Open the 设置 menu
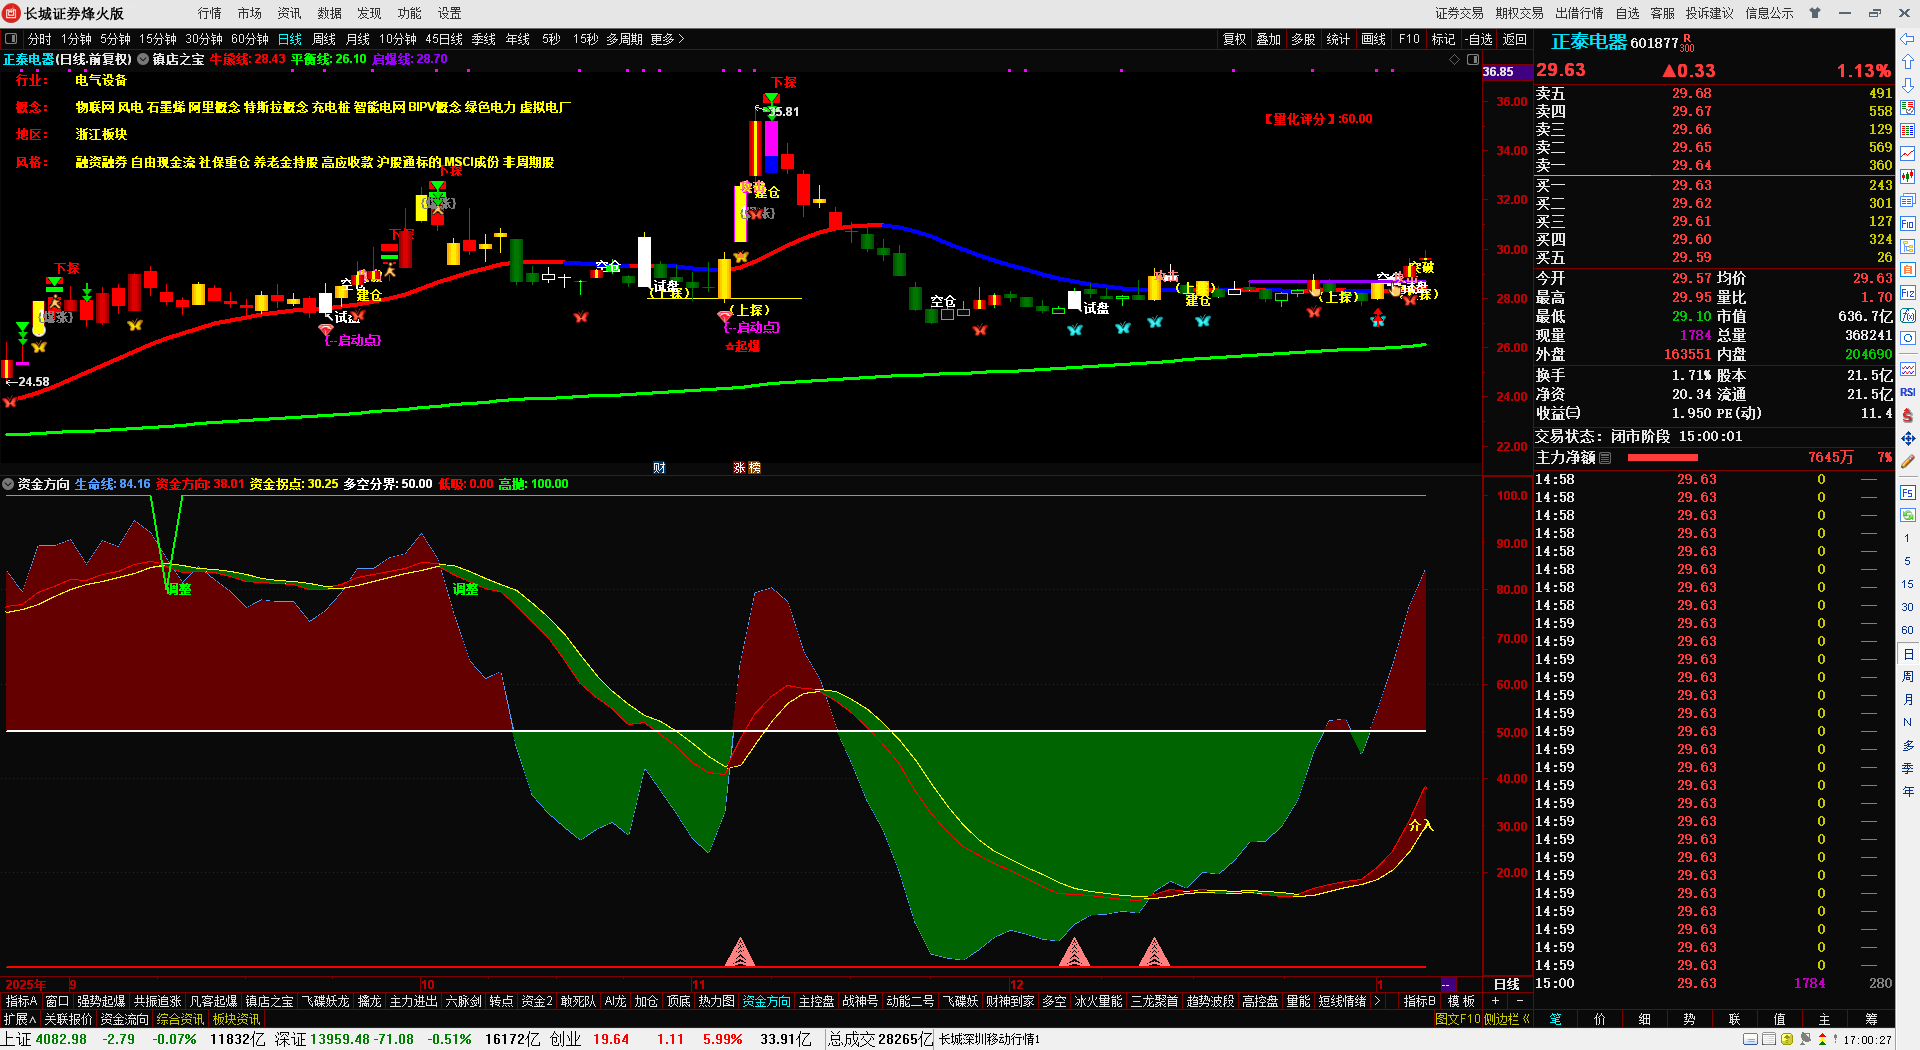The height and width of the screenshot is (1050, 1920). point(450,13)
